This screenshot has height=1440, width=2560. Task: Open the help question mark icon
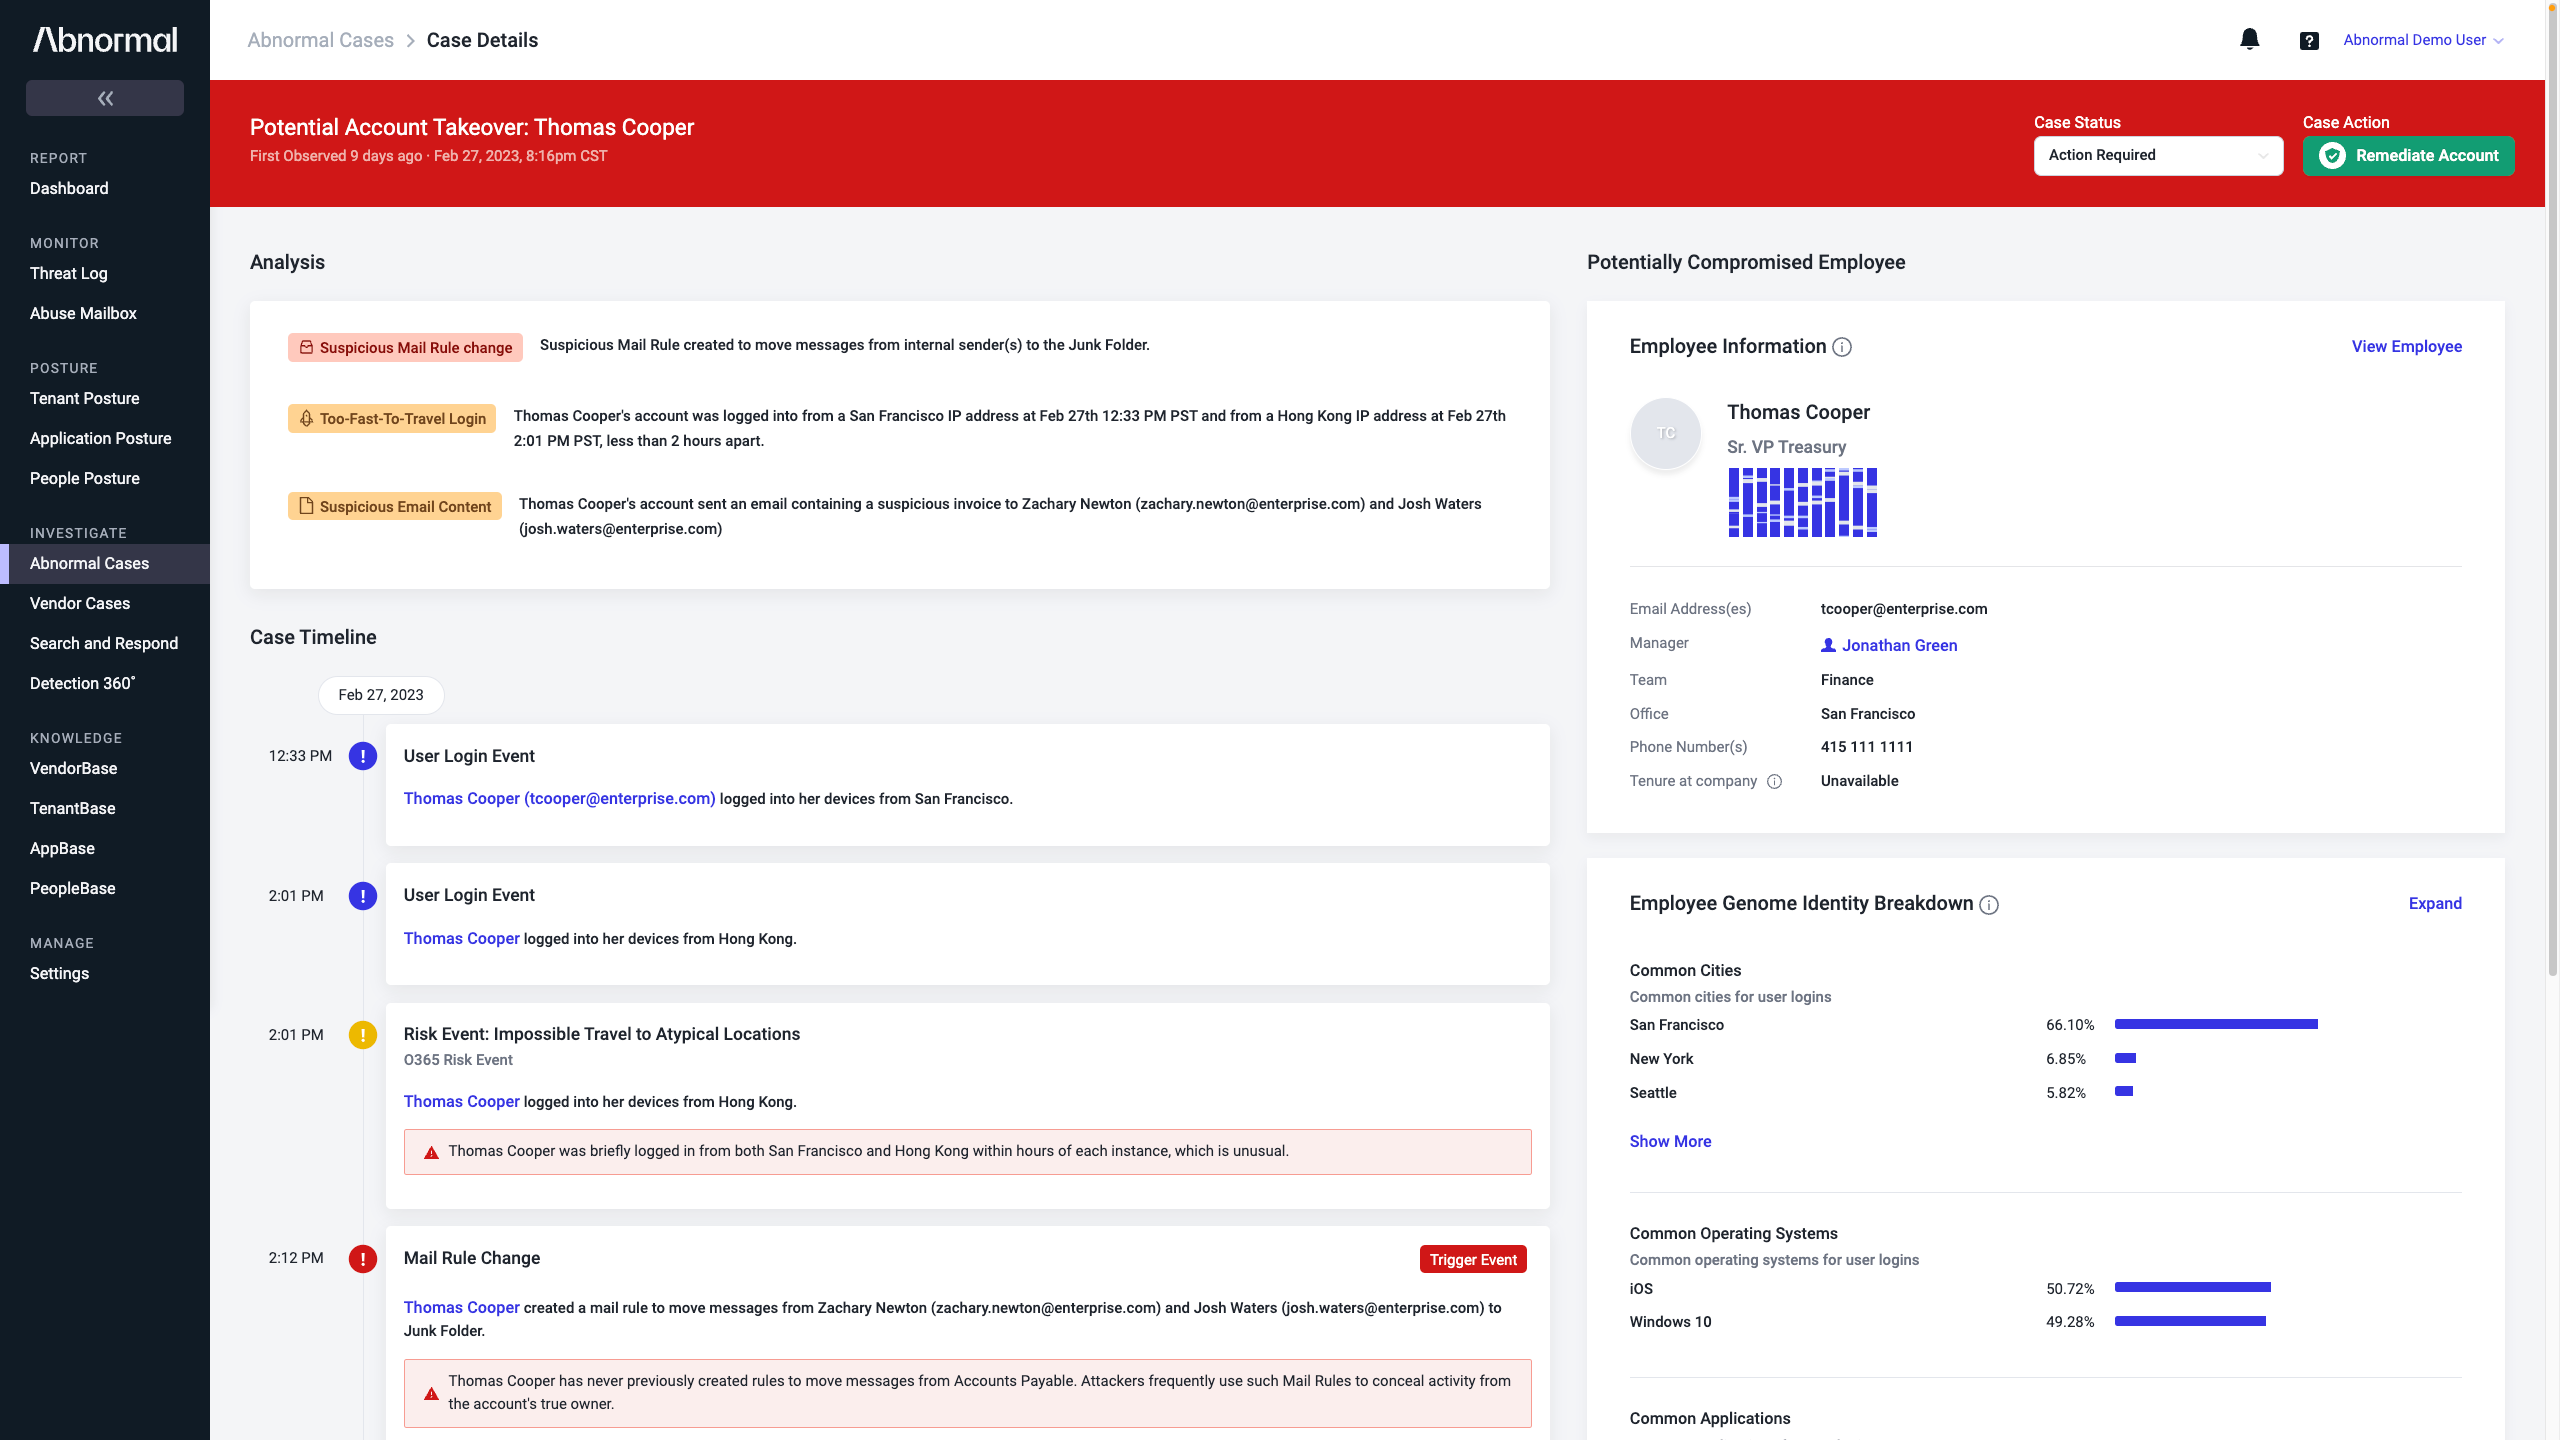point(2309,41)
